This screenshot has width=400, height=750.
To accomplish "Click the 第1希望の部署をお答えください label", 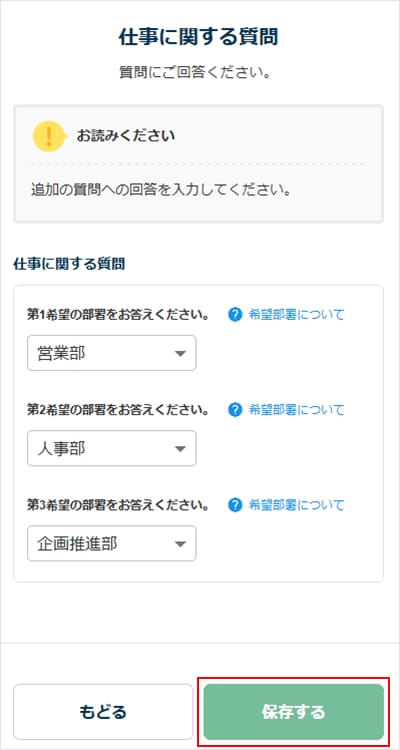I will [x=118, y=315].
